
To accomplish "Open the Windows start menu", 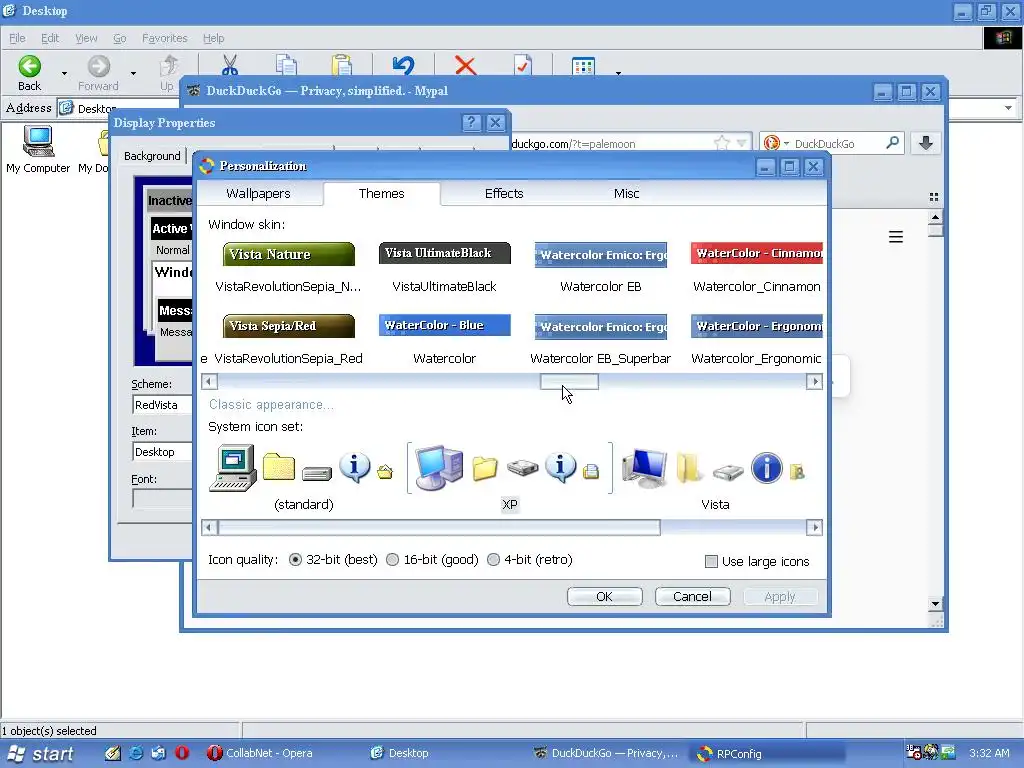I will click(39, 754).
